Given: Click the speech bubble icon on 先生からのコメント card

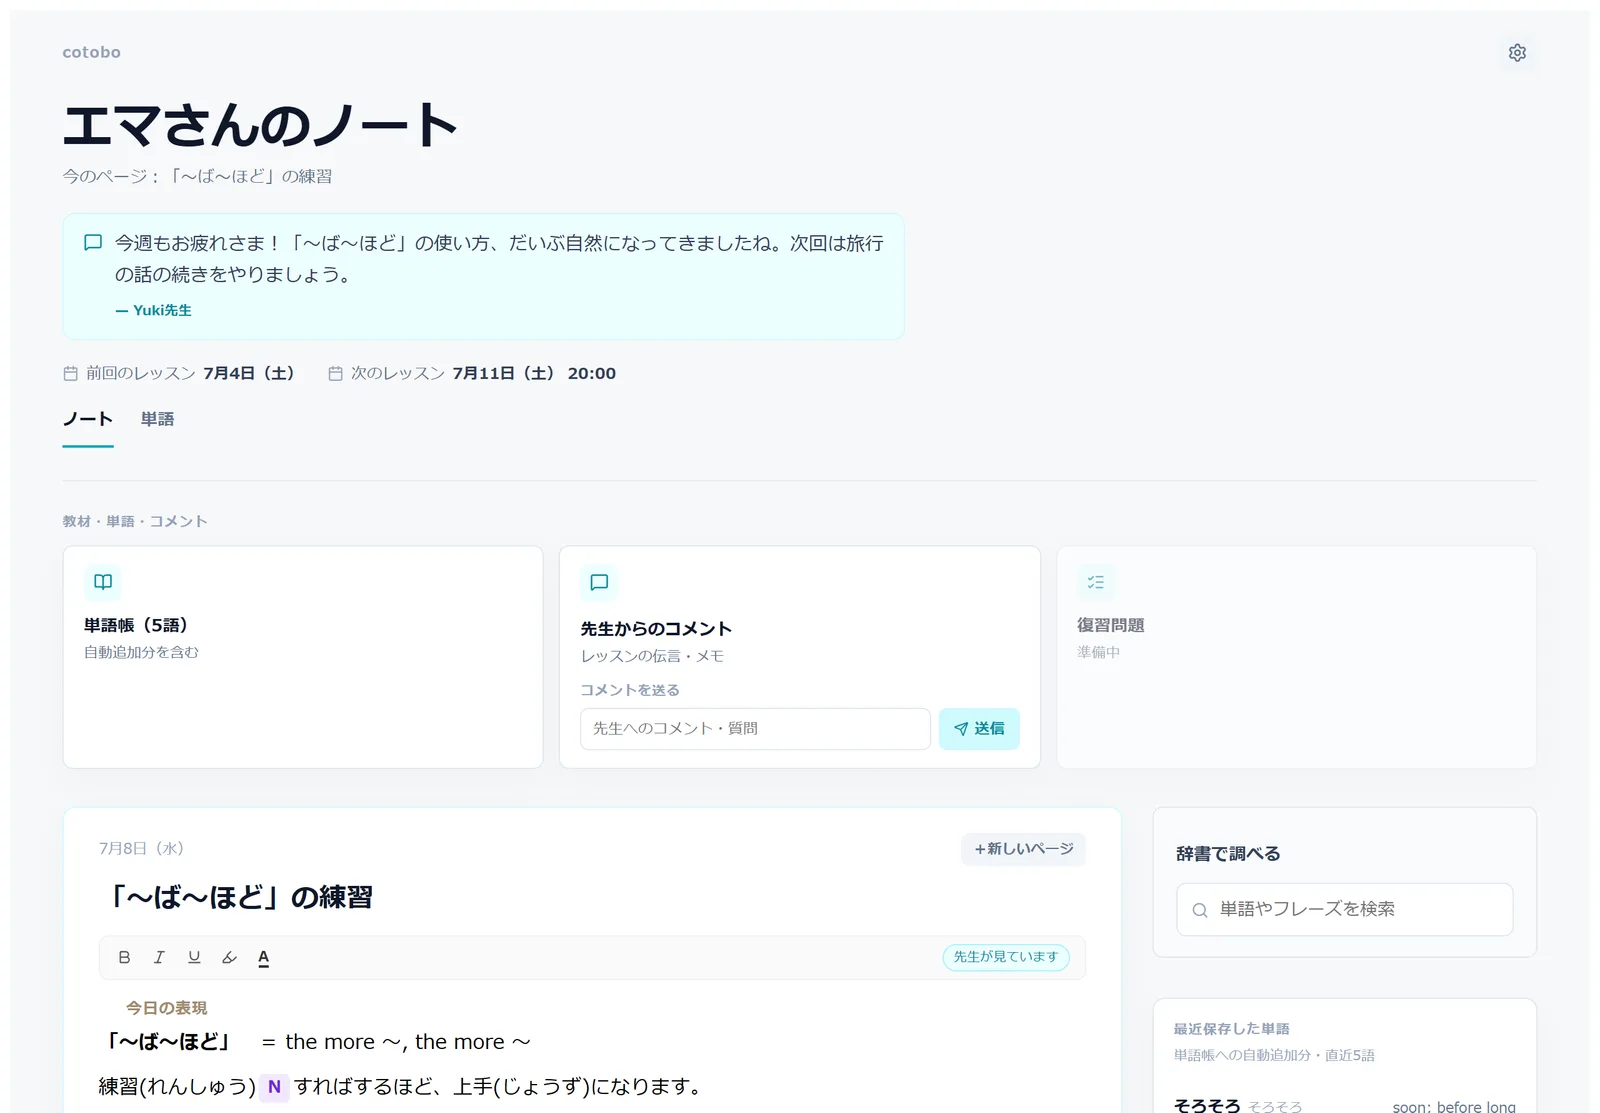Looking at the screenshot, I should (599, 583).
